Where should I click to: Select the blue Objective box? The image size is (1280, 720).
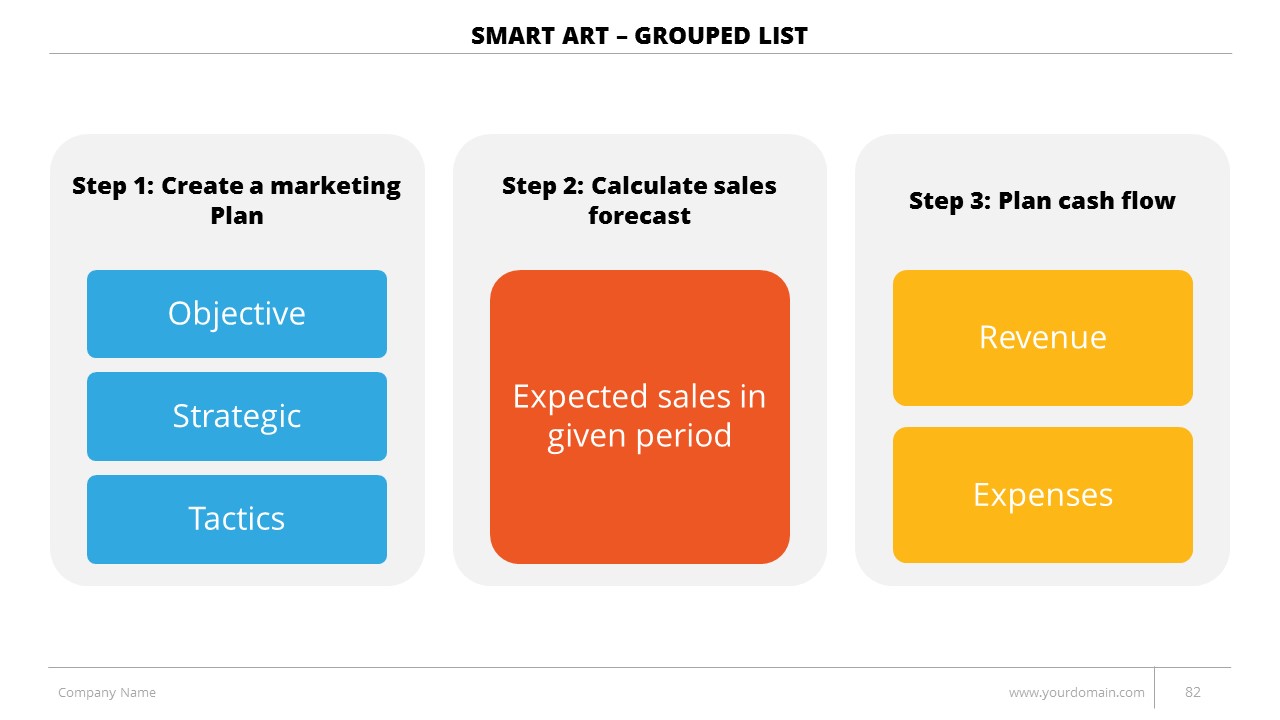click(237, 314)
